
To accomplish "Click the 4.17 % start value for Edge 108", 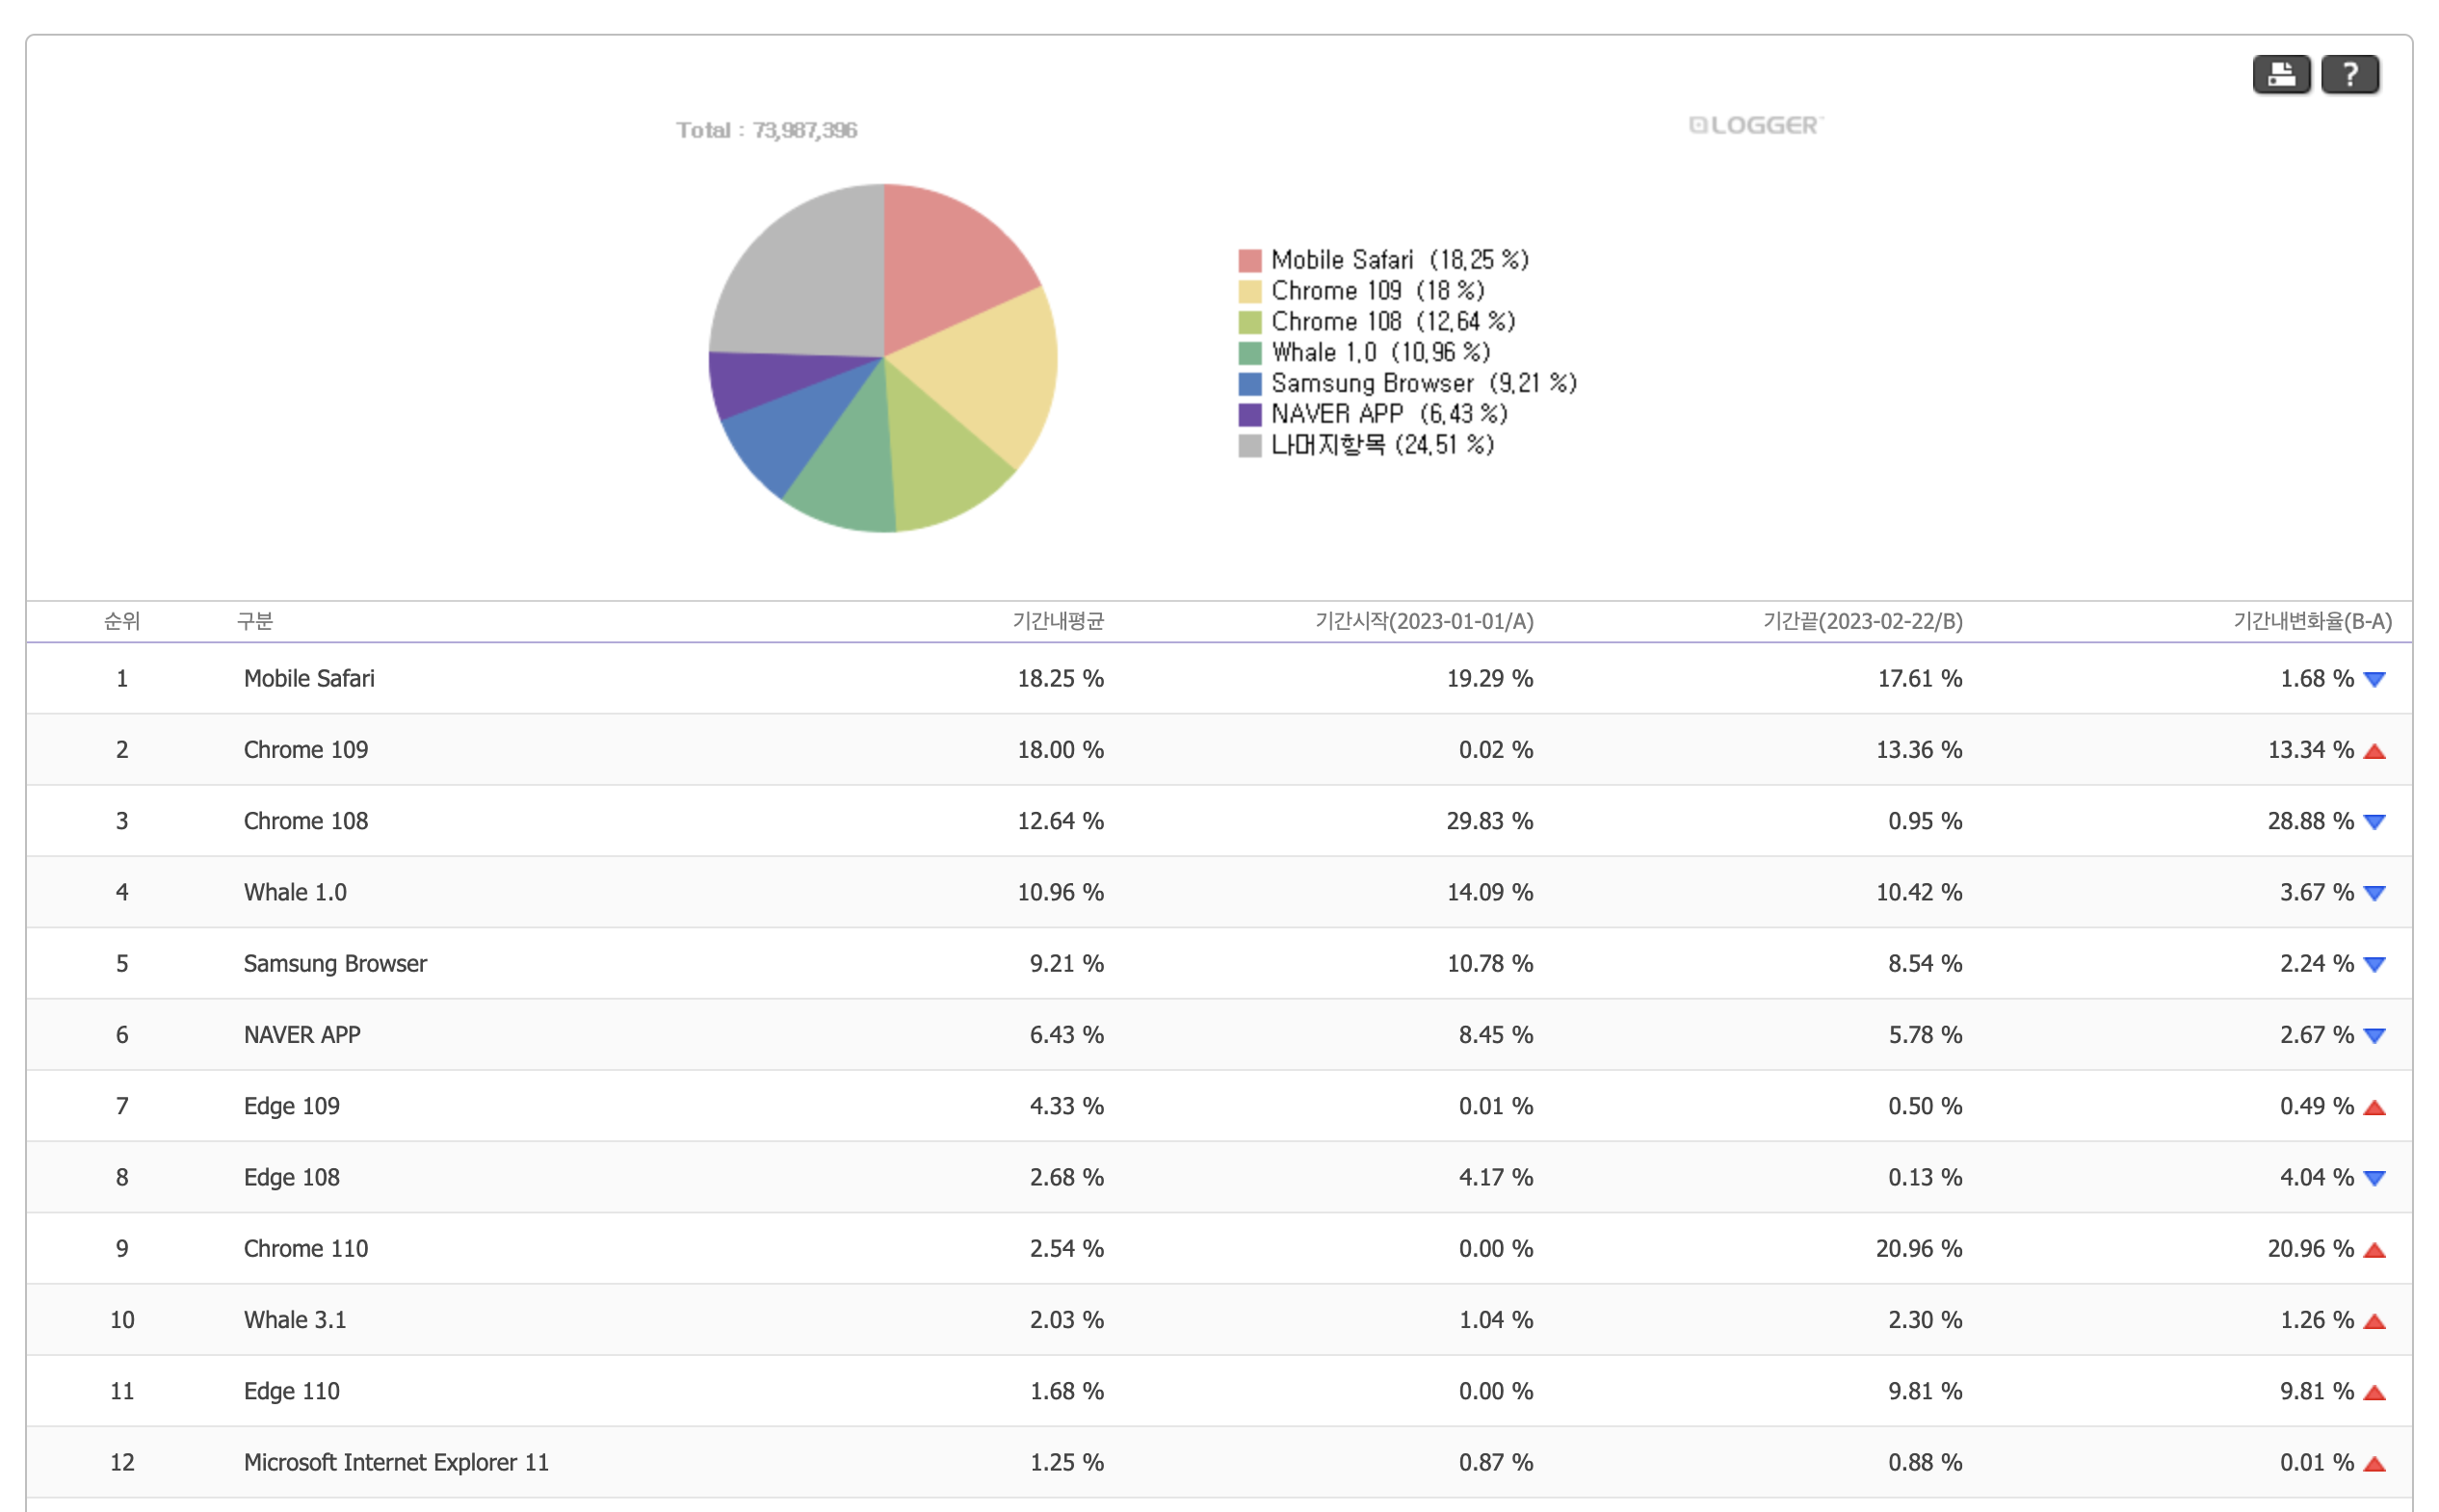I will coord(1495,1177).
